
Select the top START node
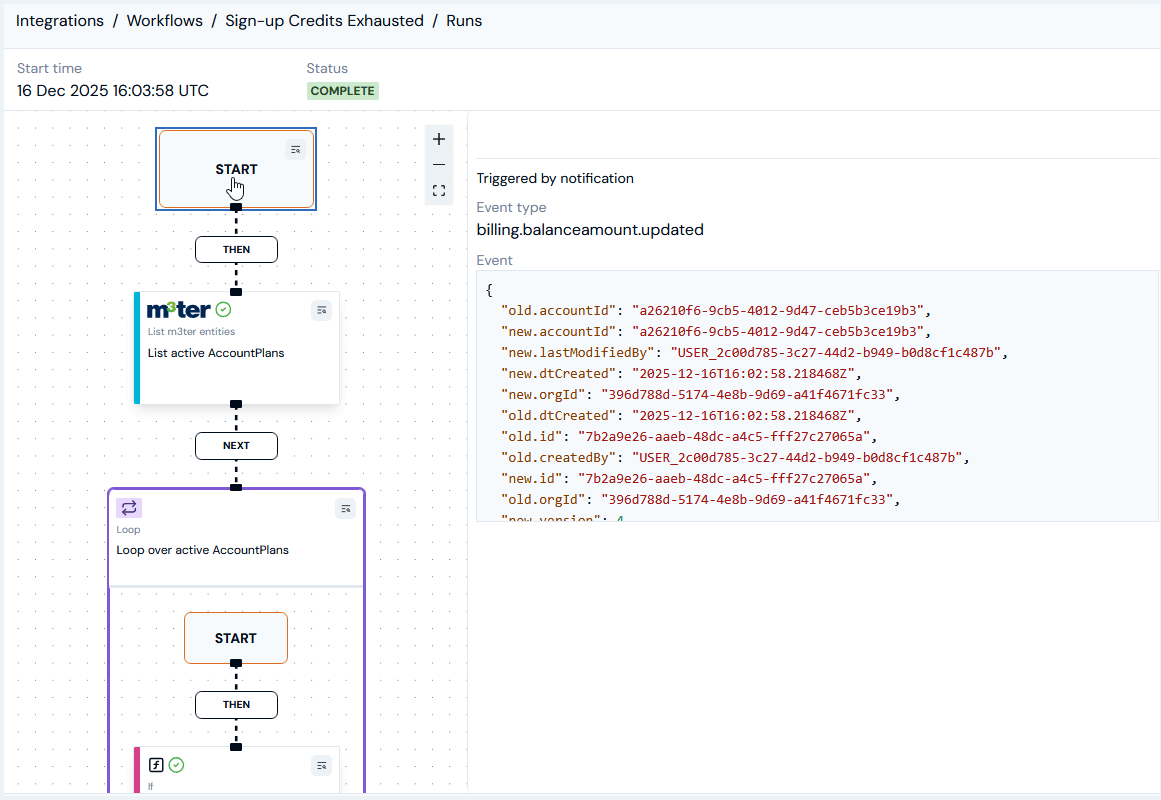pyautogui.click(x=236, y=169)
